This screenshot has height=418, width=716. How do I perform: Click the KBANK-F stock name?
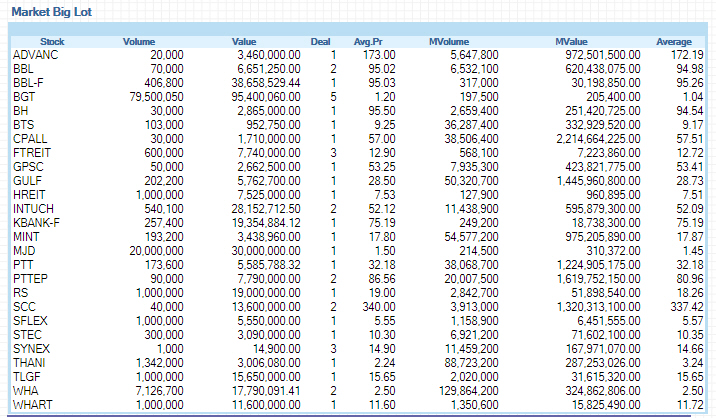[37, 223]
